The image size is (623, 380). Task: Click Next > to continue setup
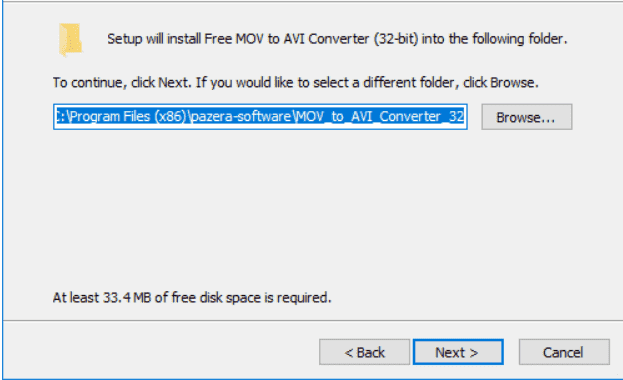click(458, 352)
